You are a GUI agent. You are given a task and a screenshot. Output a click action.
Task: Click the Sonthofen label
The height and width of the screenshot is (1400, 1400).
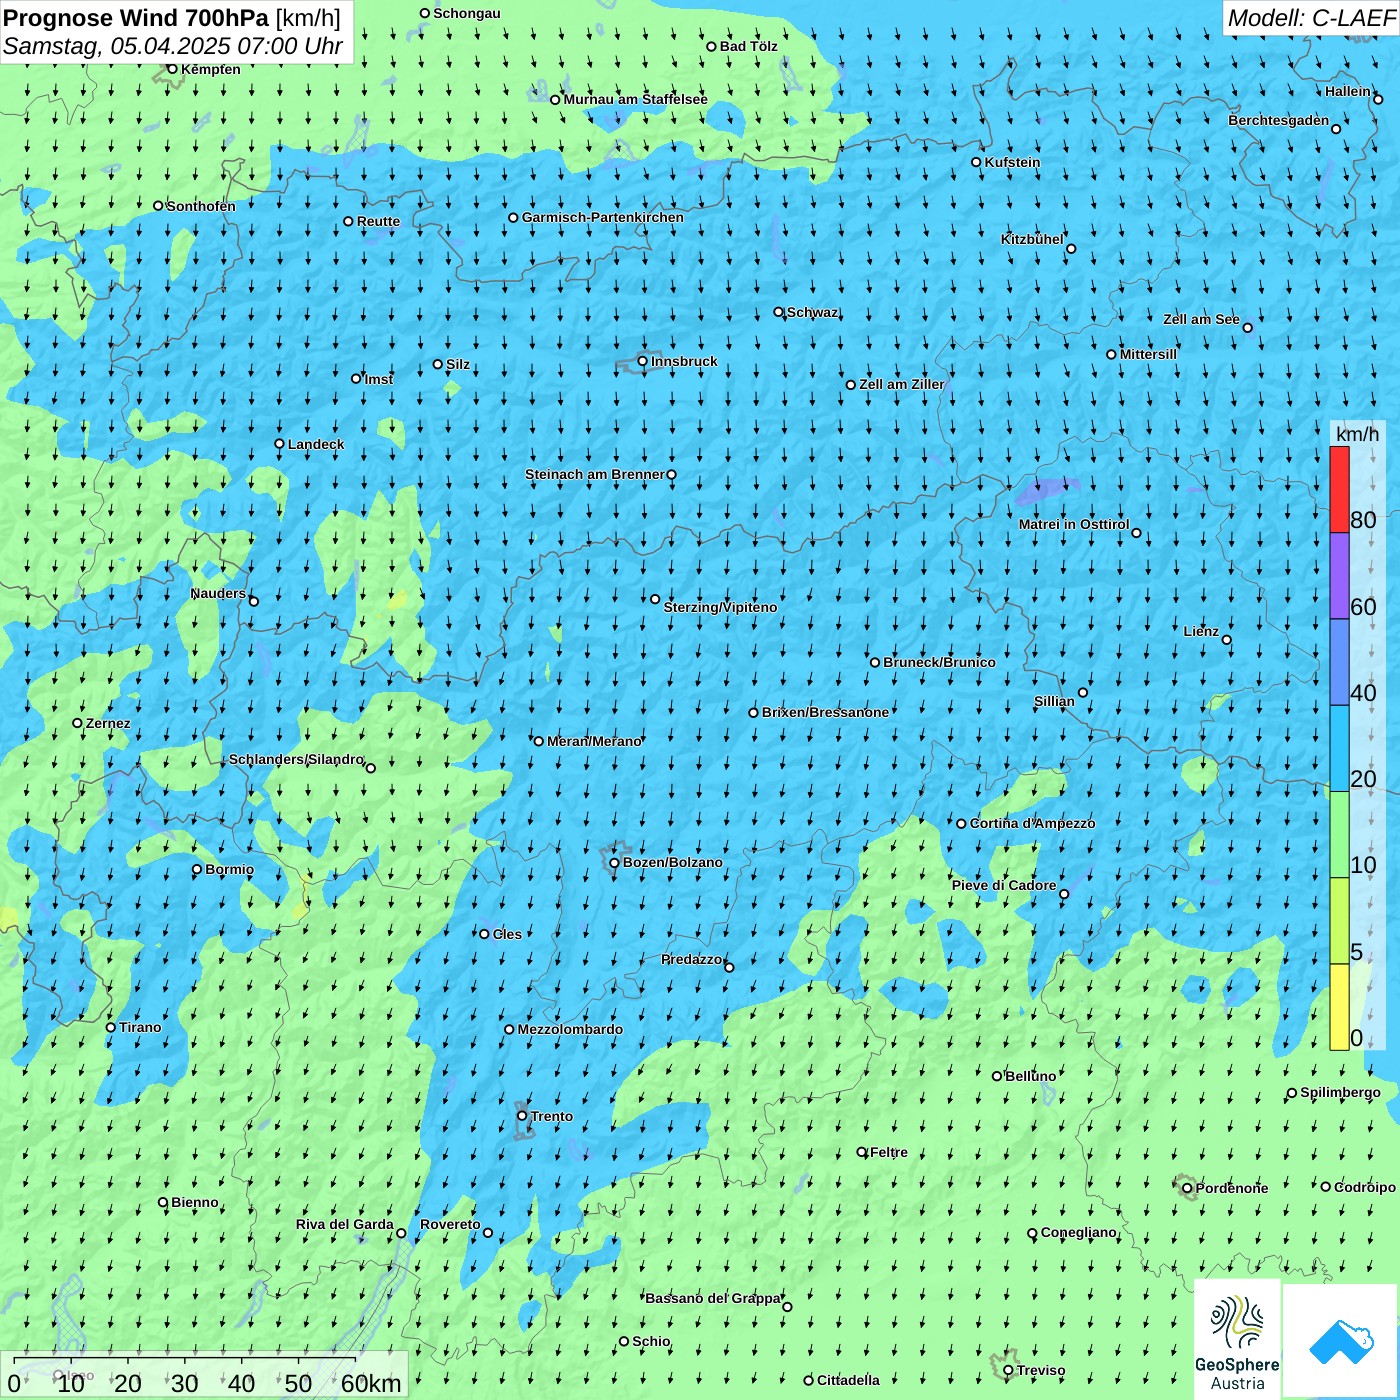point(201,206)
